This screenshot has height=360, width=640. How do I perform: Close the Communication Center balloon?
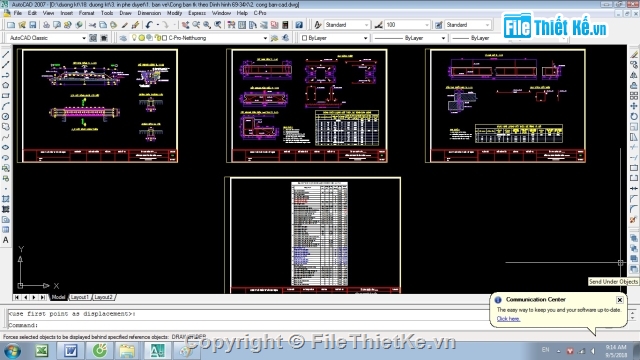pyautogui.click(x=620, y=300)
